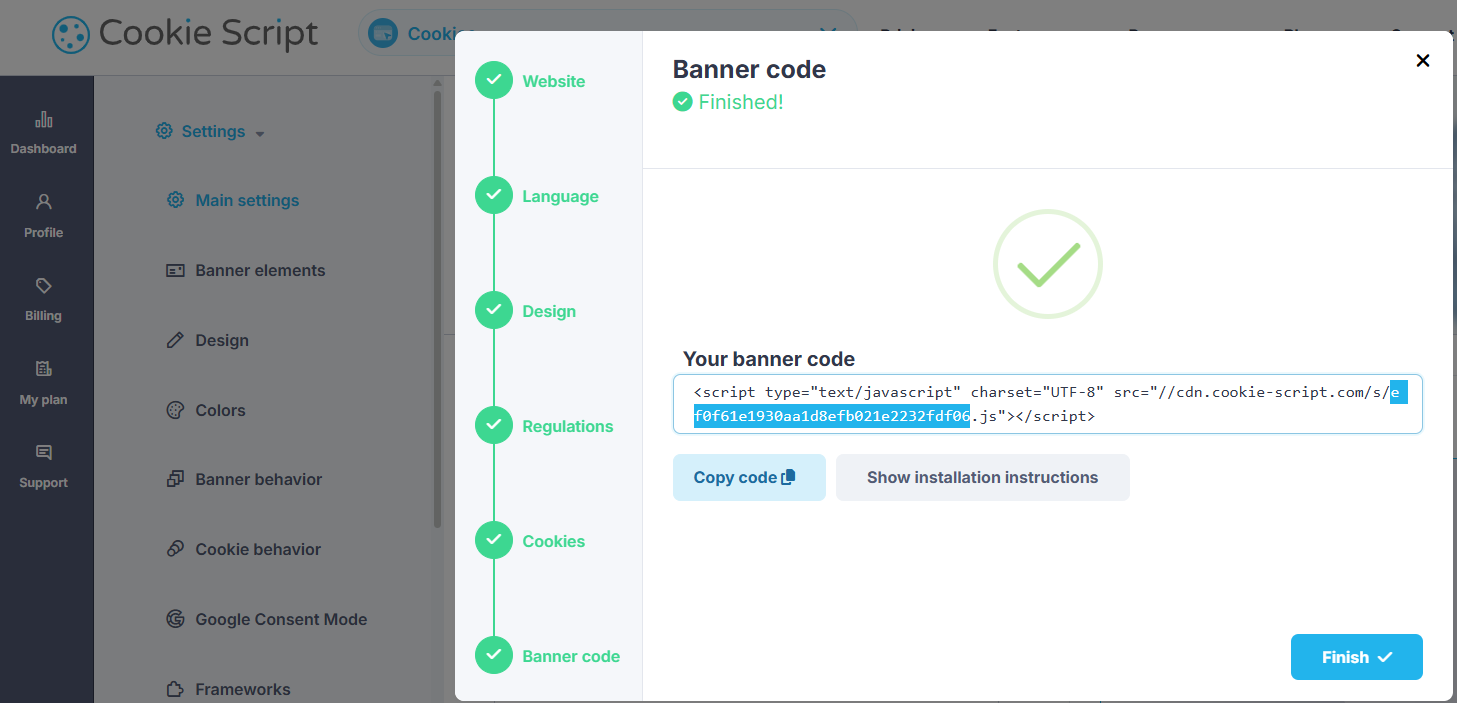Click the Design pencil icon
1457x703 pixels.
pyautogui.click(x=175, y=340)
